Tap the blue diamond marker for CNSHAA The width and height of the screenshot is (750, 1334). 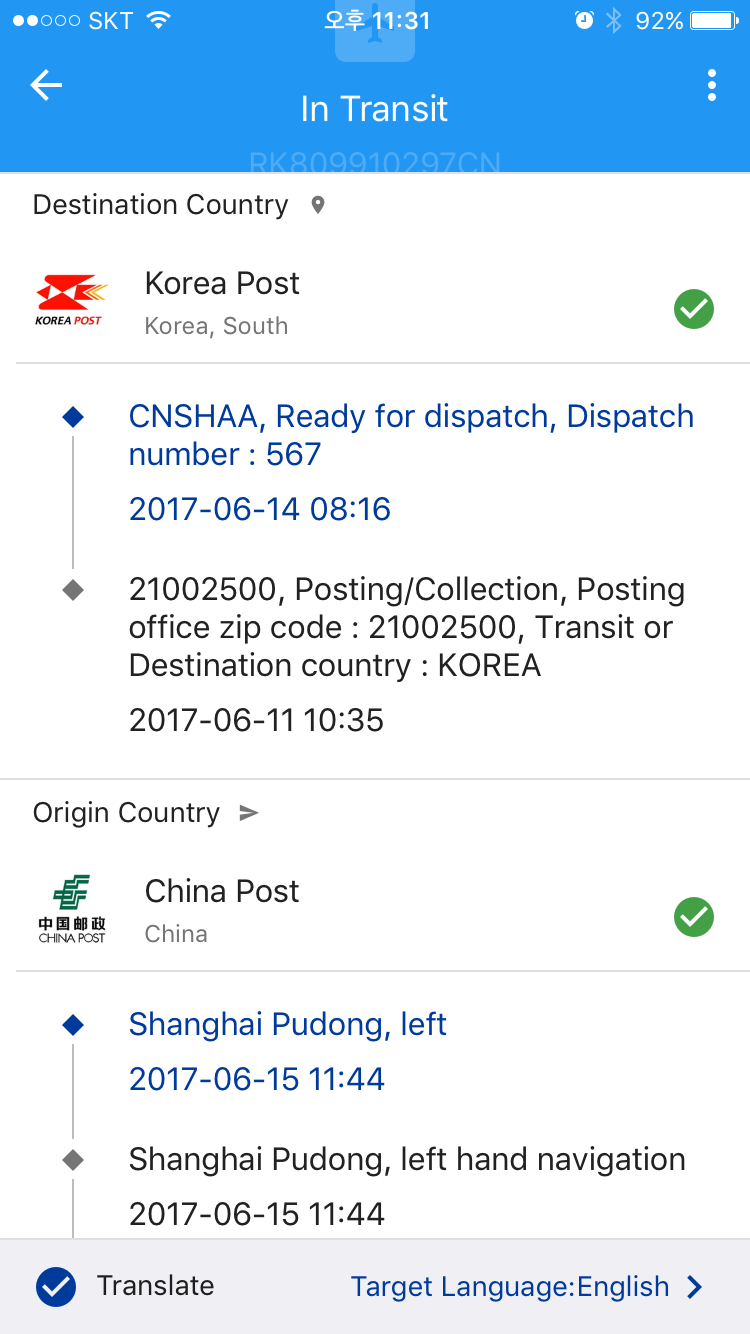(73, 417)
